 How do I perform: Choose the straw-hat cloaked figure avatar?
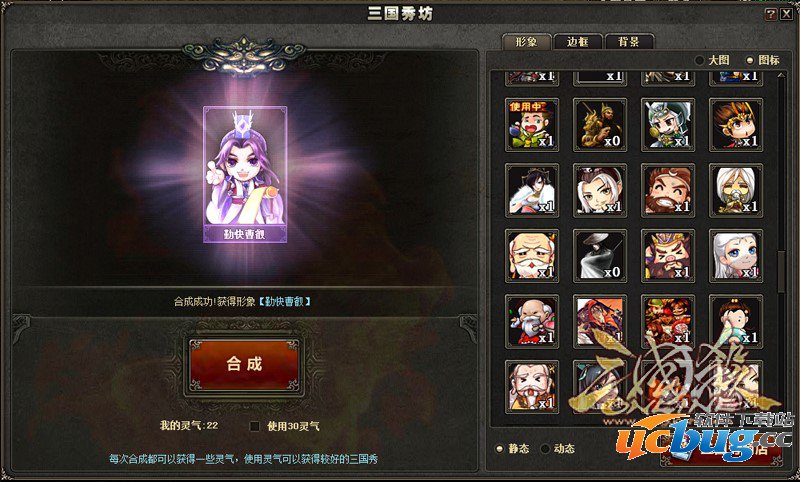coord(599,256)
